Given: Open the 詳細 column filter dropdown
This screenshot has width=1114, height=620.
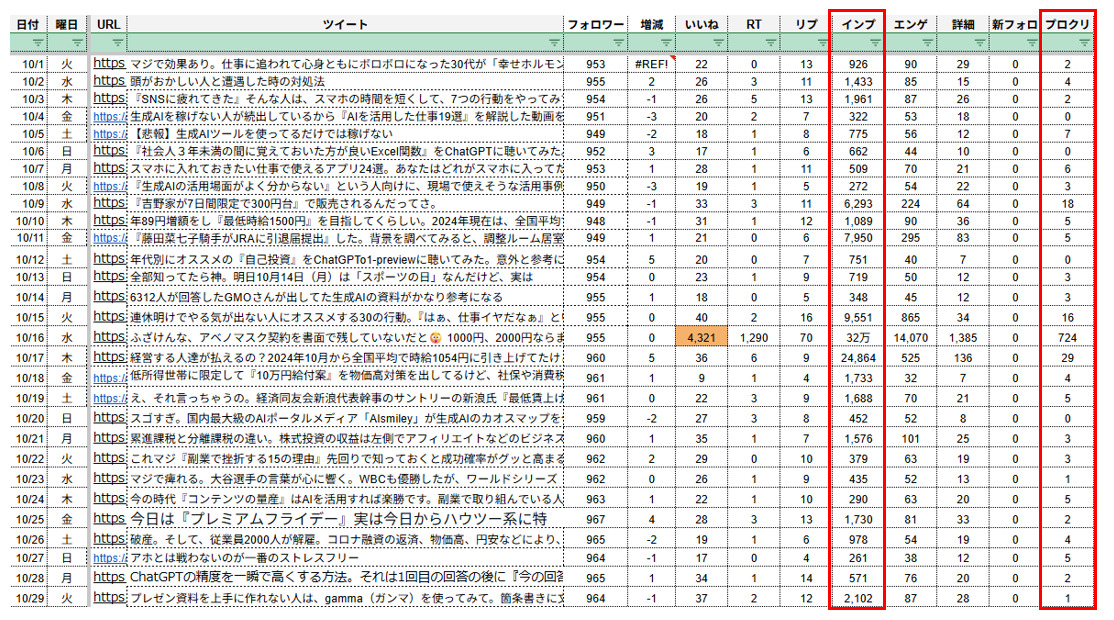Looking at the screenshot, I should point(980,43).
